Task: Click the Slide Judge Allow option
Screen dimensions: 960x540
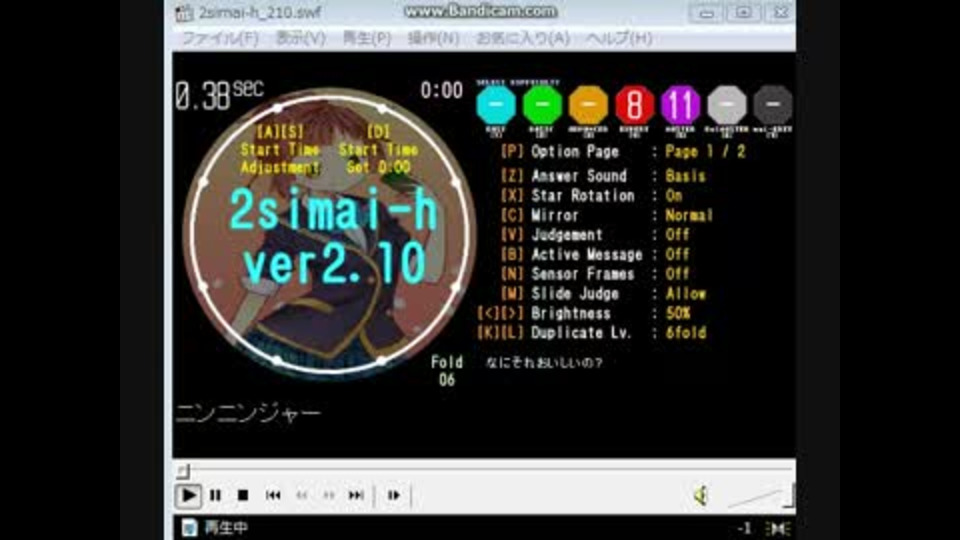Action: coord(603,294)
